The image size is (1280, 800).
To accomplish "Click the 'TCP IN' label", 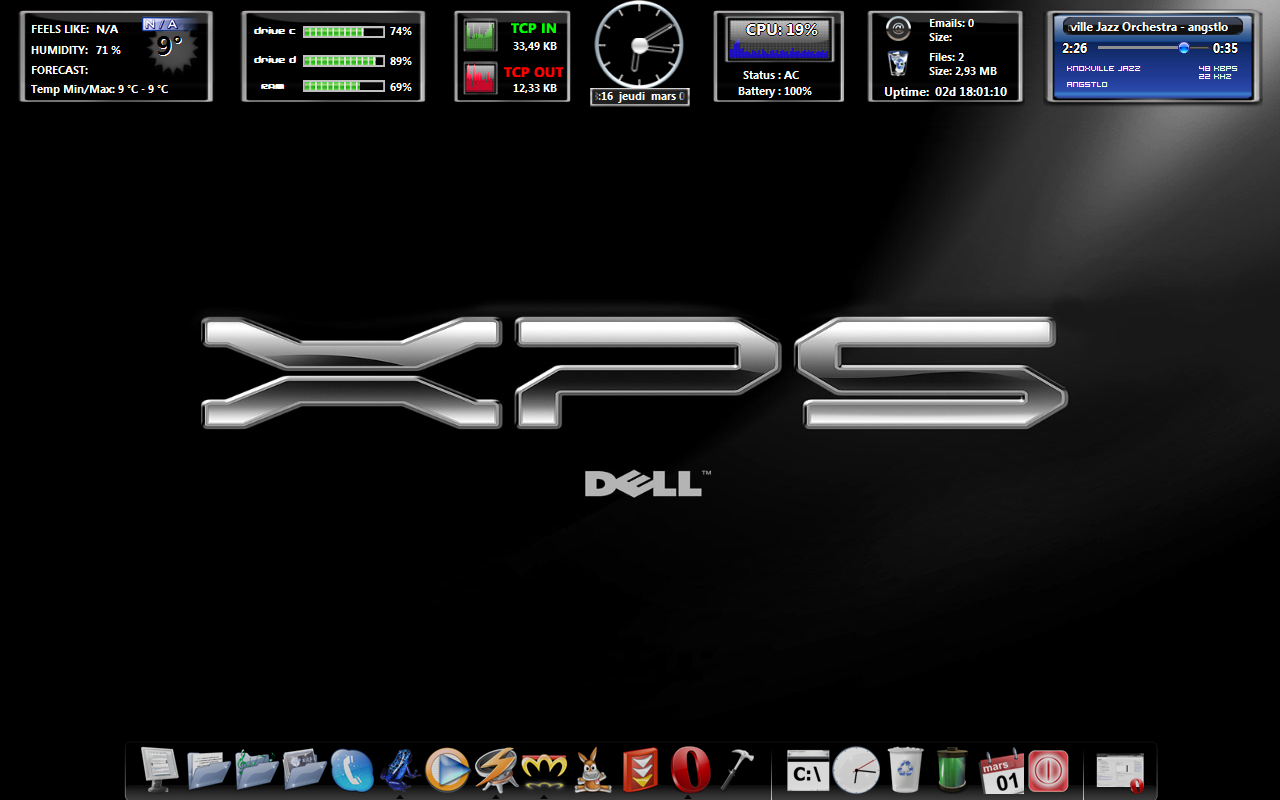I will click(534, 28).
